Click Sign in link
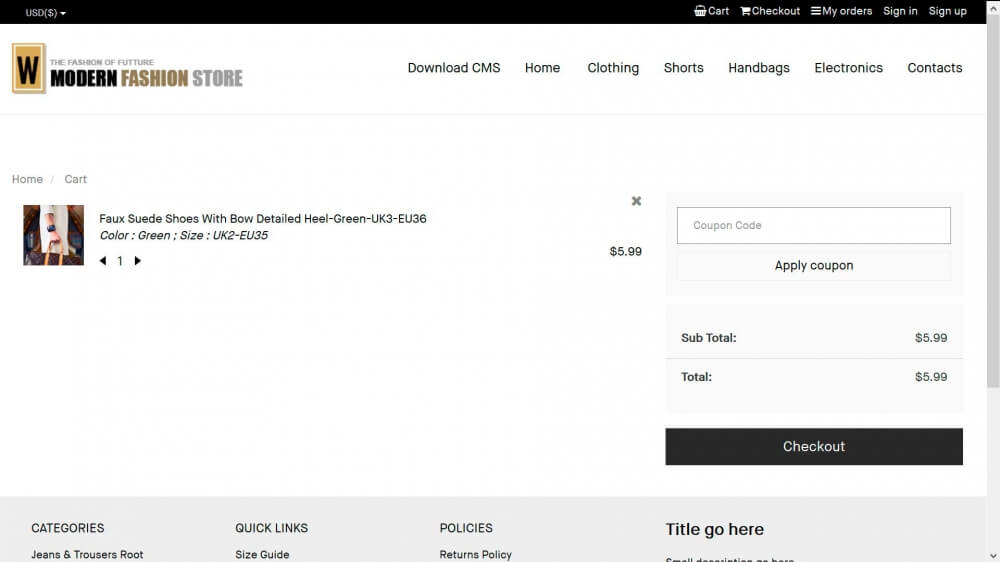Screen dimensions: 1000x562 [900, 11]
